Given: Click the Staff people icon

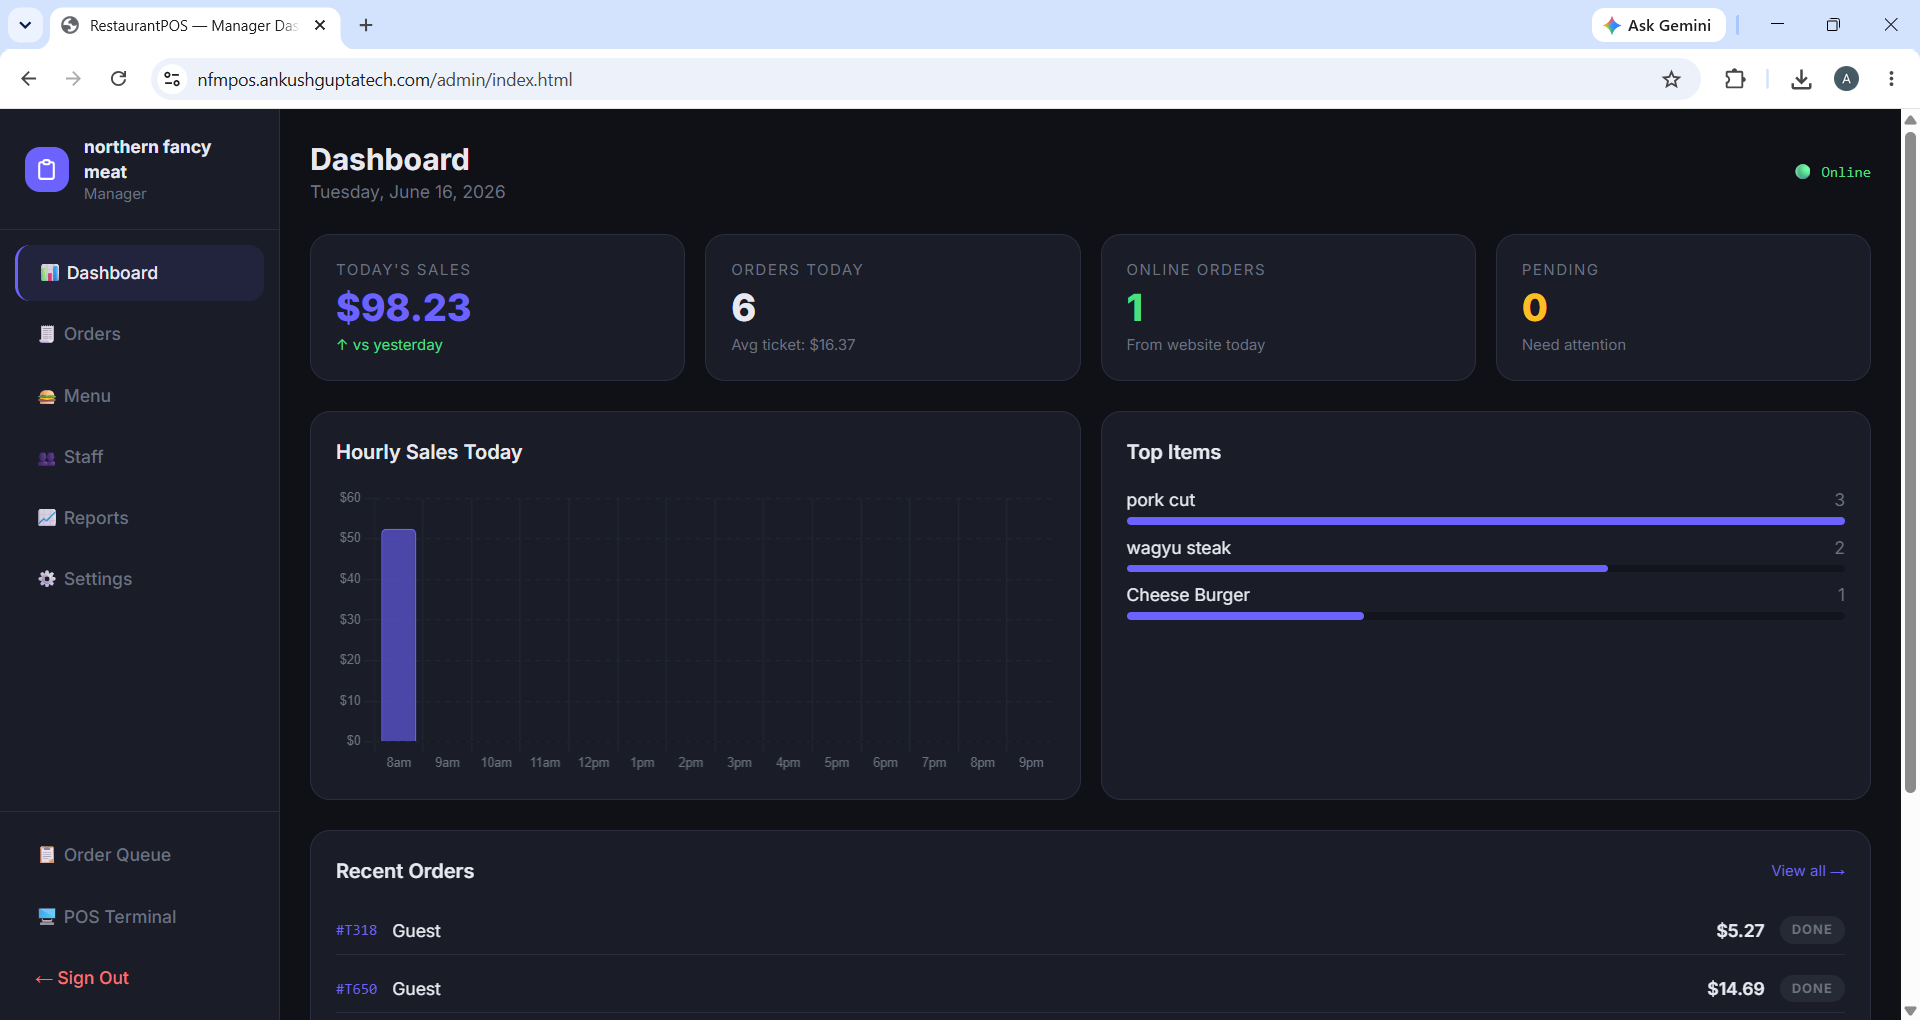Looking at the screenshot, I should click(47, 458).
